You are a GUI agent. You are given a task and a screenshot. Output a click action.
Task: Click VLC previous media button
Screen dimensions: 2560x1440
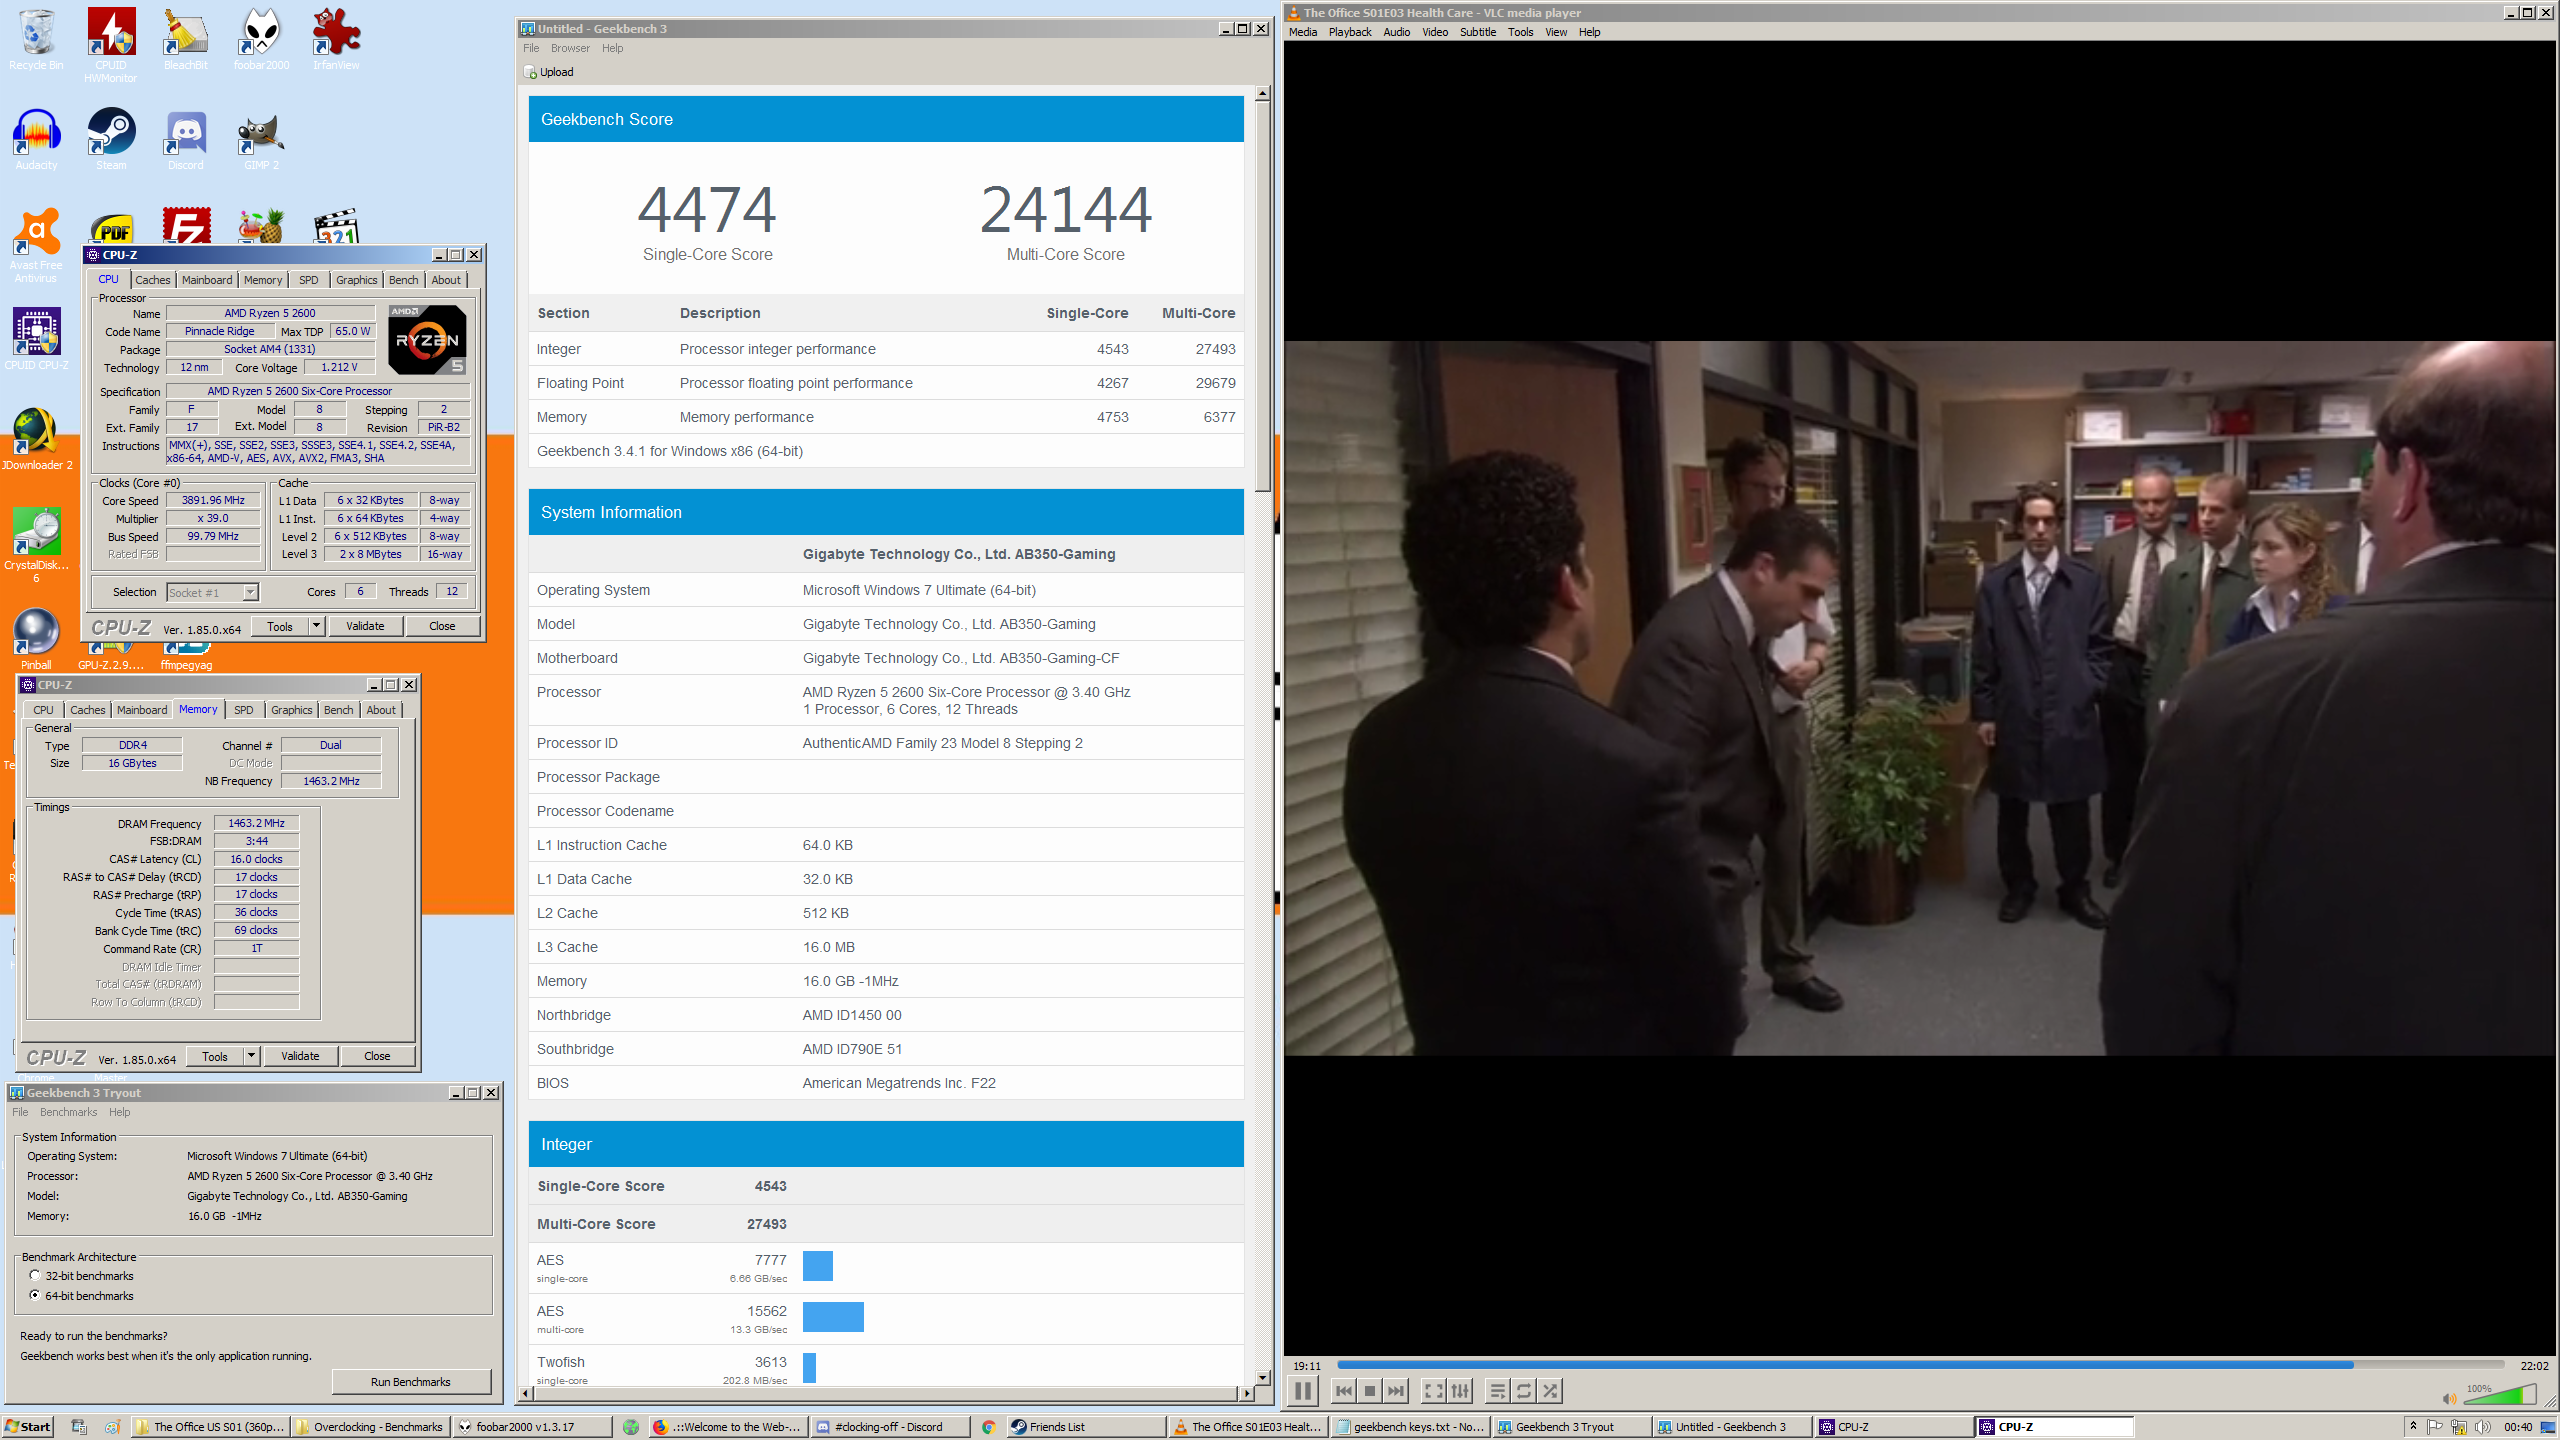1344,1391
